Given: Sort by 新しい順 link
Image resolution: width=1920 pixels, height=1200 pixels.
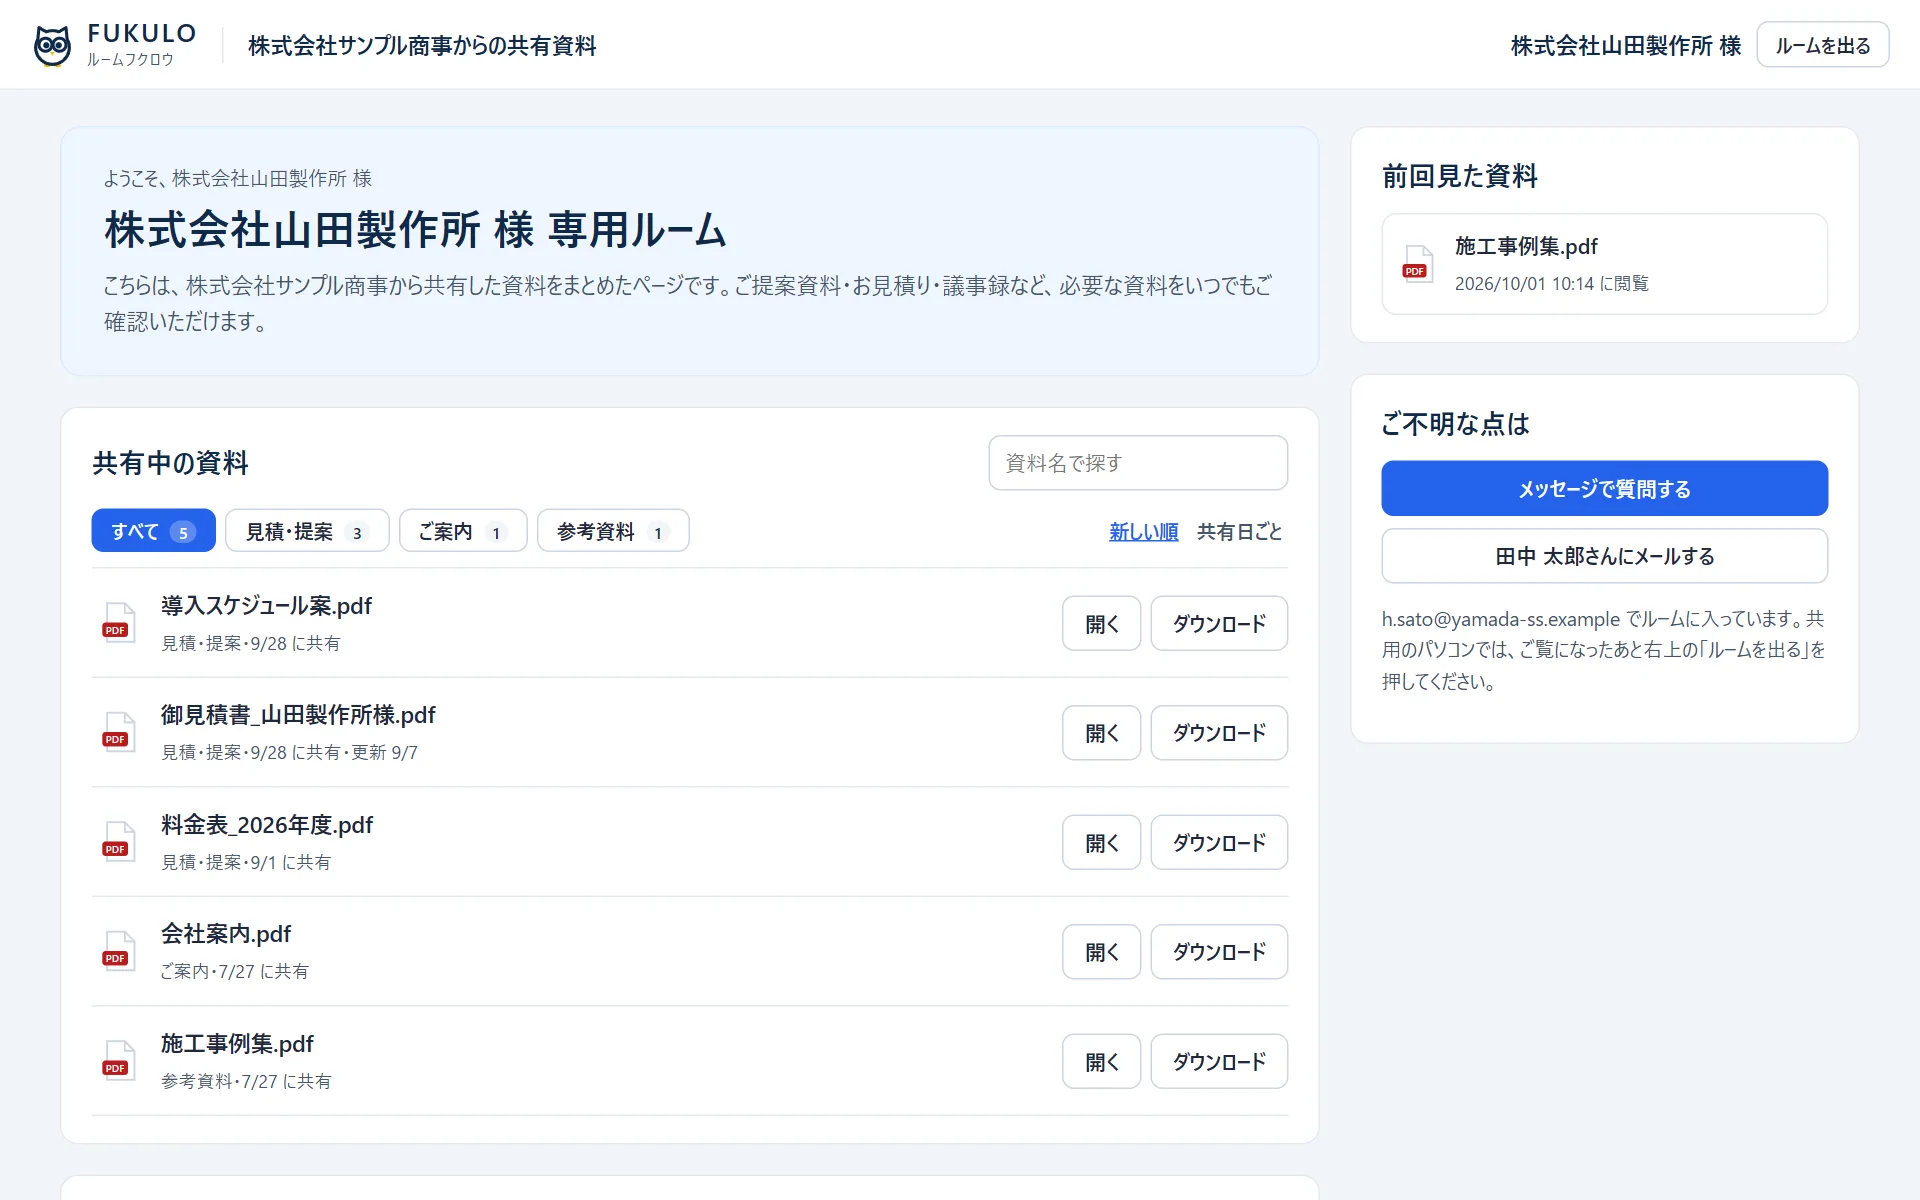Looking at the screenshot, I should tap(1143, 532).
